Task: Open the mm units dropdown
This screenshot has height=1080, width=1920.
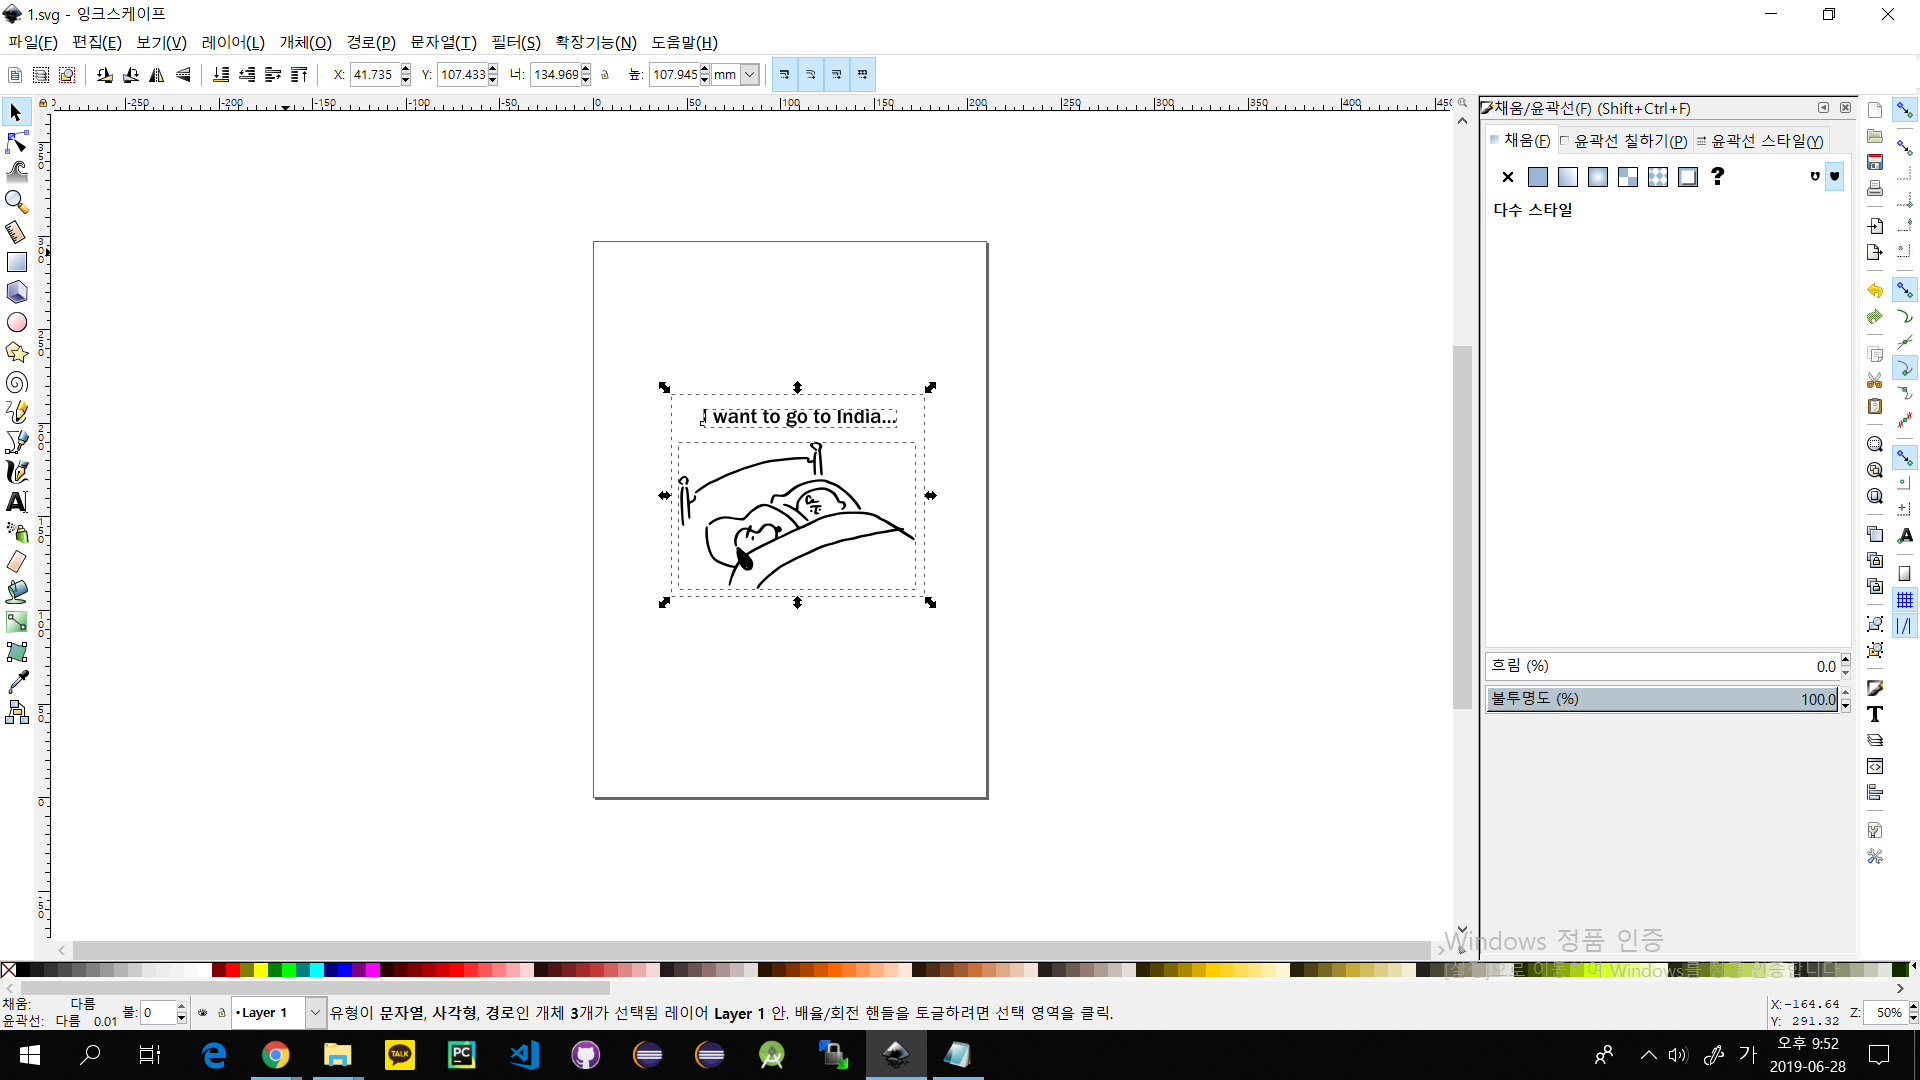Action: pos(749,75)
